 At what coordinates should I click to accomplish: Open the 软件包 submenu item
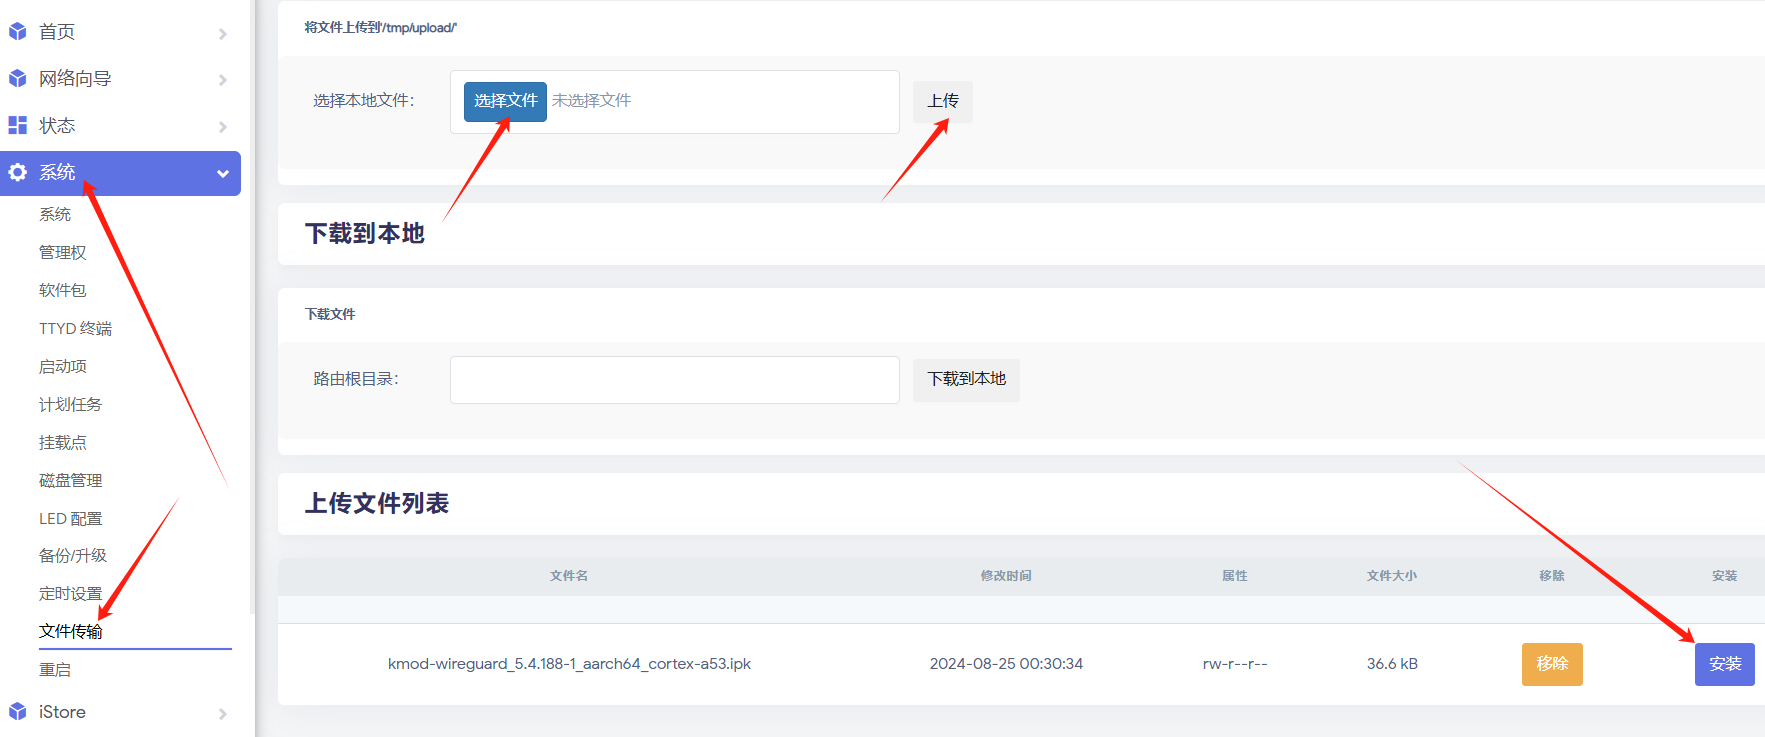pyautogui.click(x=63, y=290)
